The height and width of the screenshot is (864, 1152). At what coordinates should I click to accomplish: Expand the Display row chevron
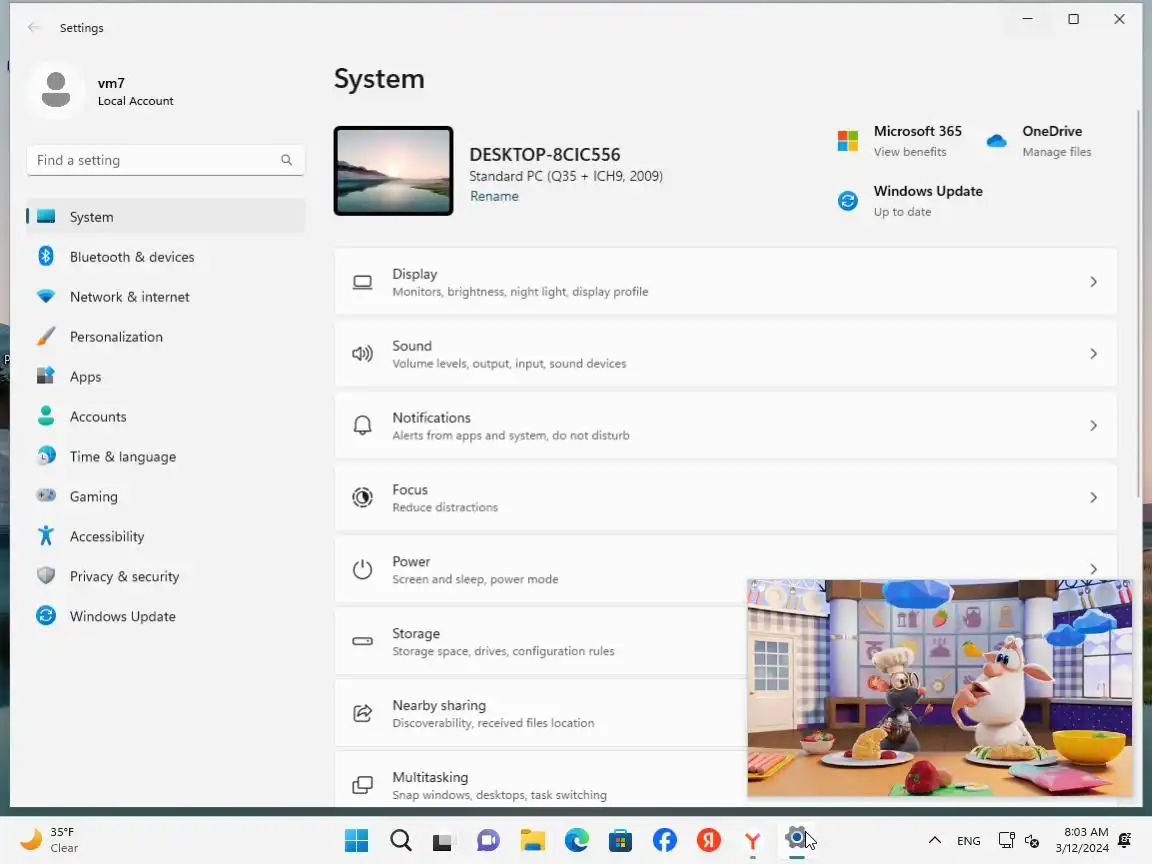[1093, 282]
